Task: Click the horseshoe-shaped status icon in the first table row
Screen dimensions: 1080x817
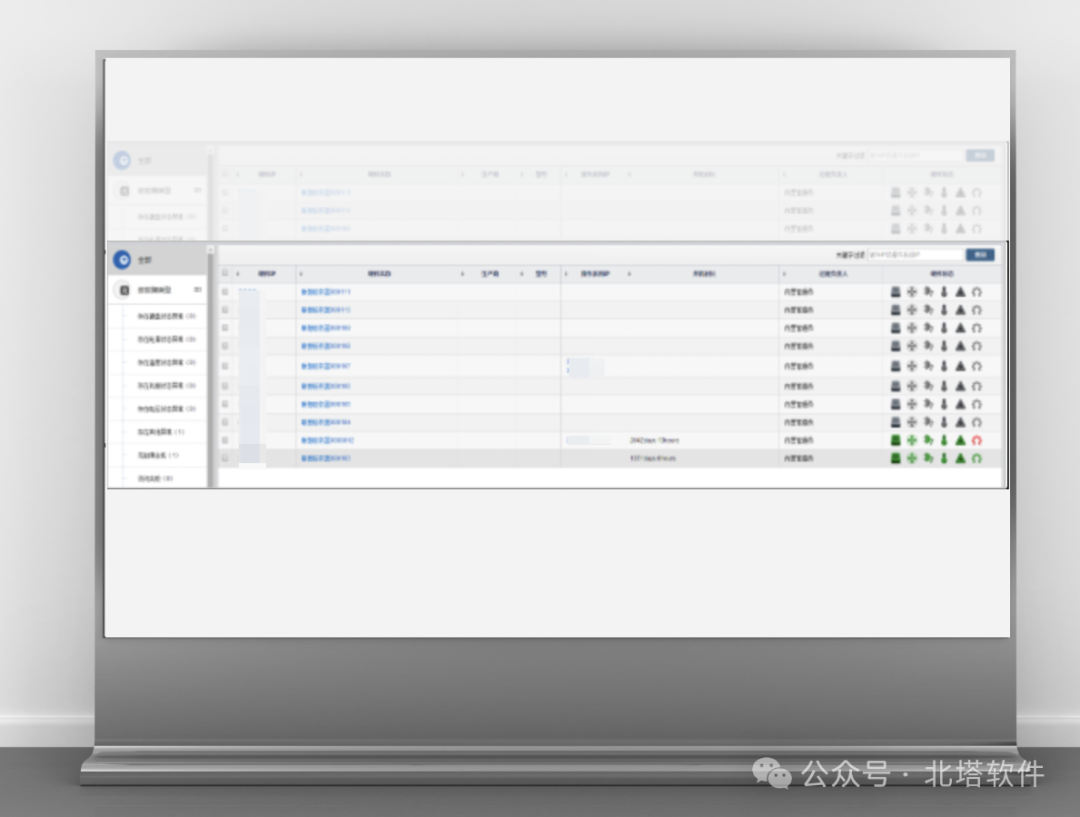Action: pos(977,292)
